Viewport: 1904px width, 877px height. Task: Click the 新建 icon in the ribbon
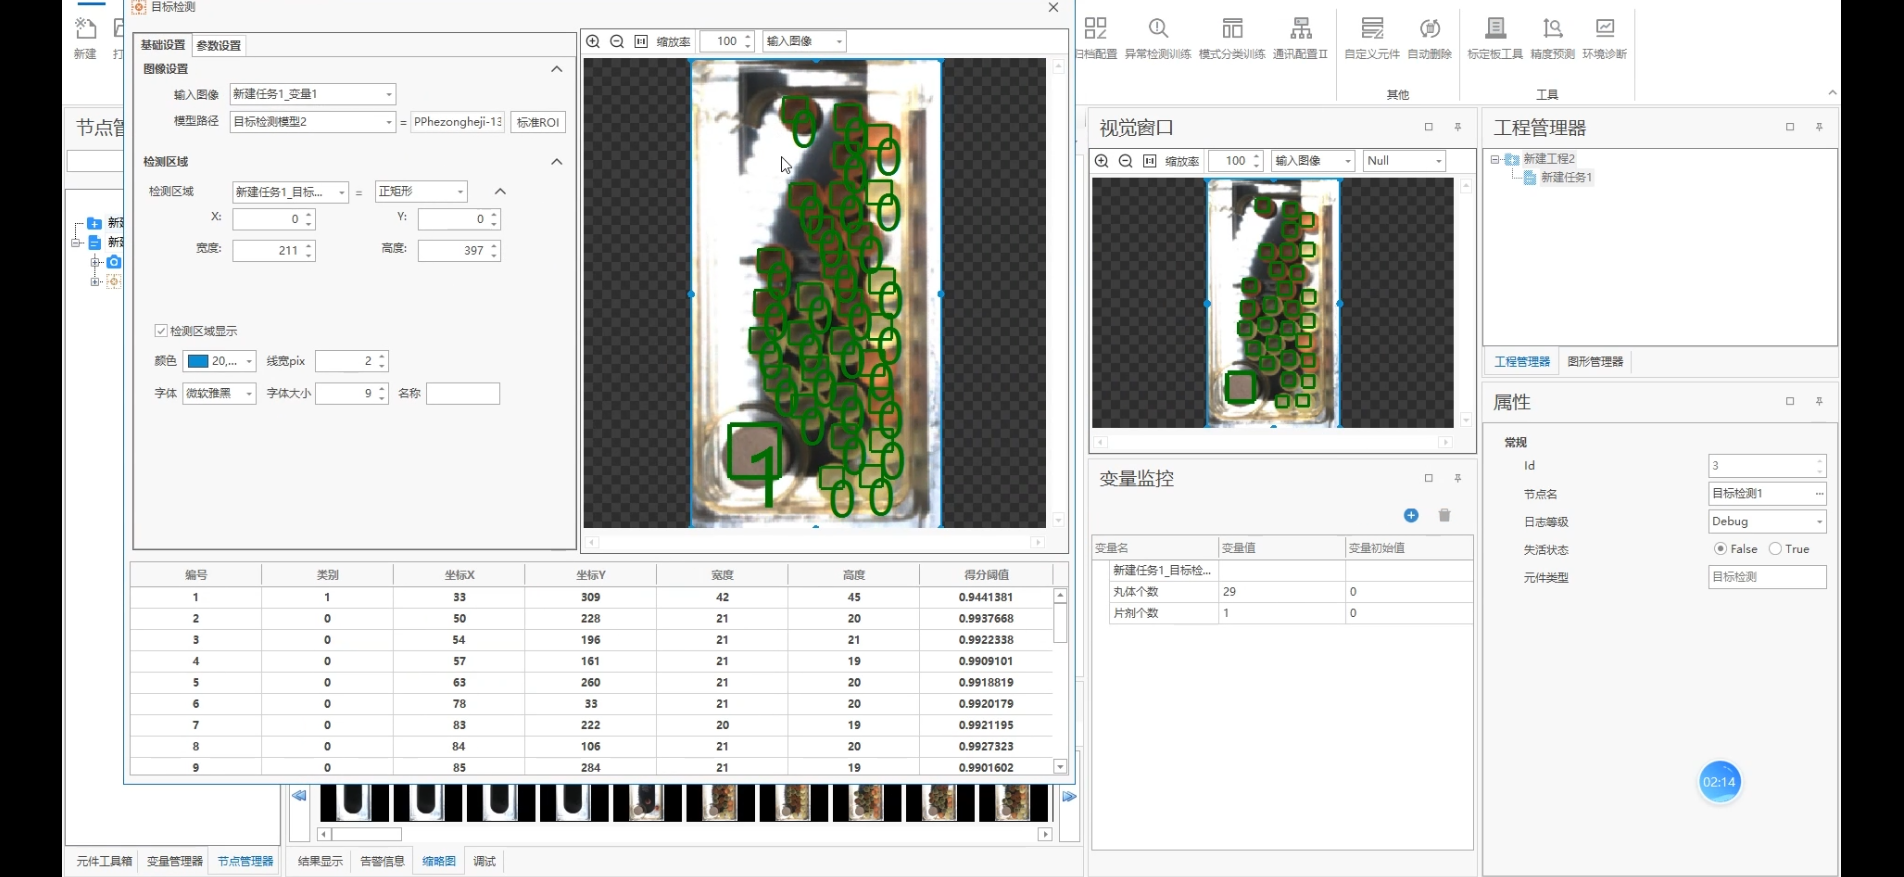tap(85, 38)
